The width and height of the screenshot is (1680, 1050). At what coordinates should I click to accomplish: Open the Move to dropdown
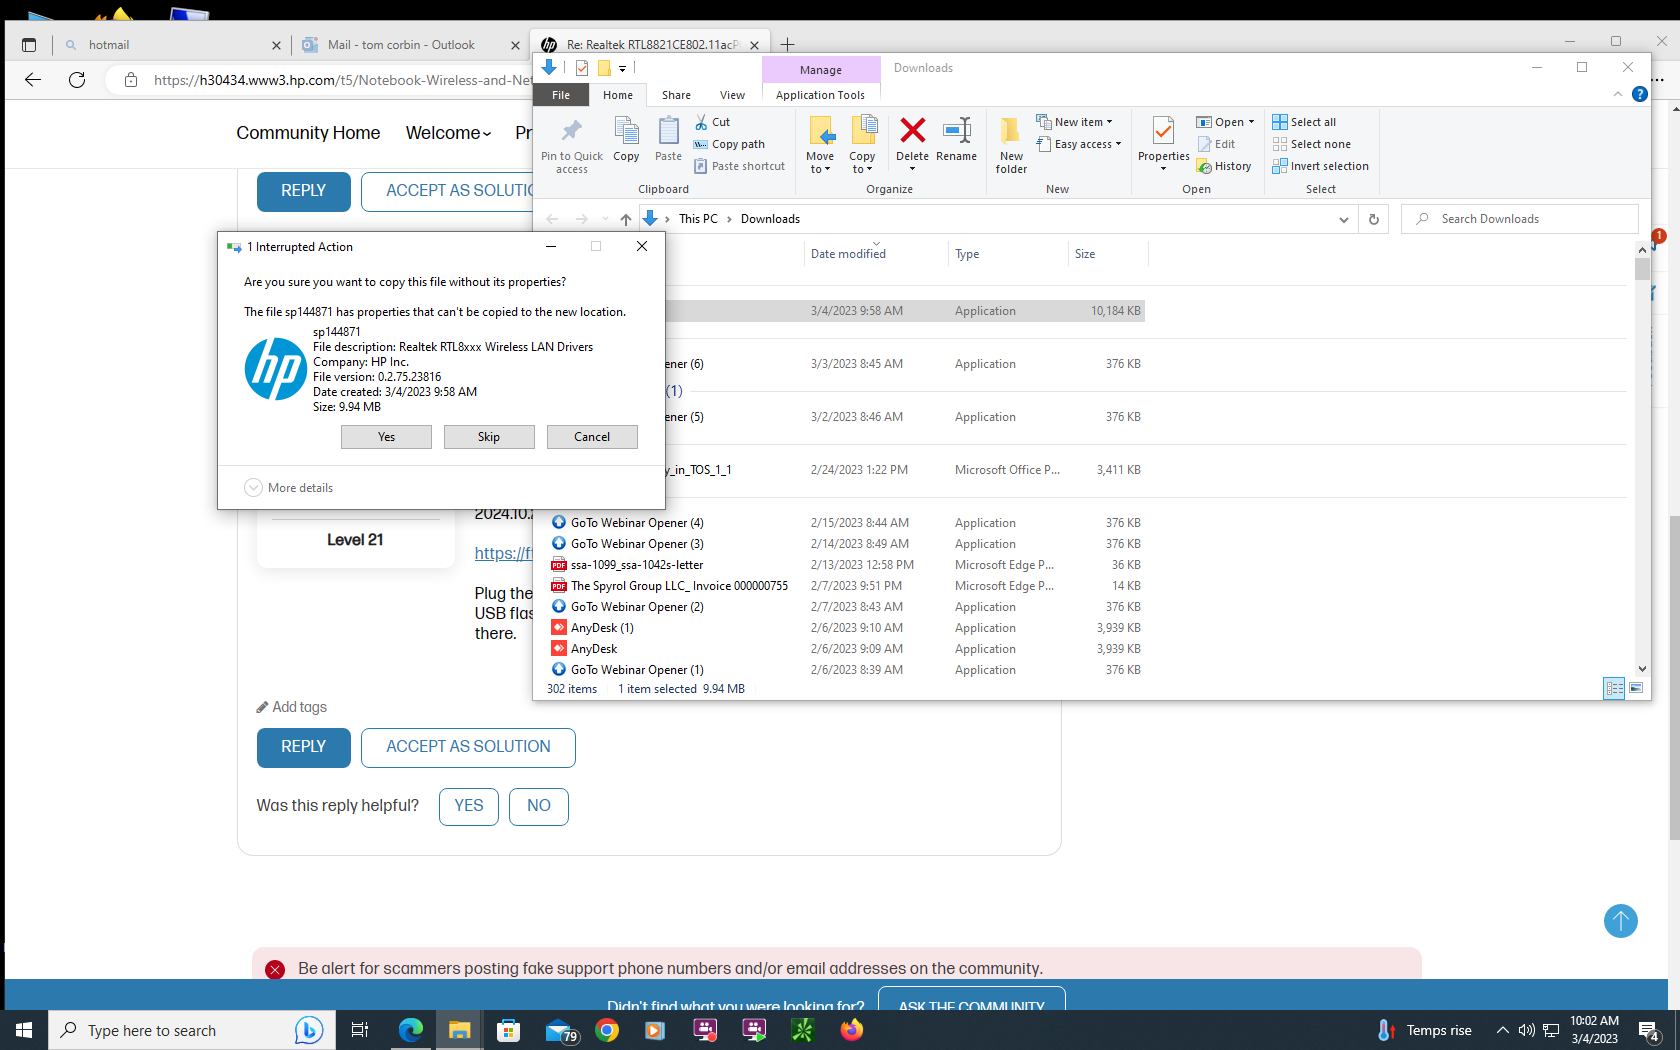820,143
